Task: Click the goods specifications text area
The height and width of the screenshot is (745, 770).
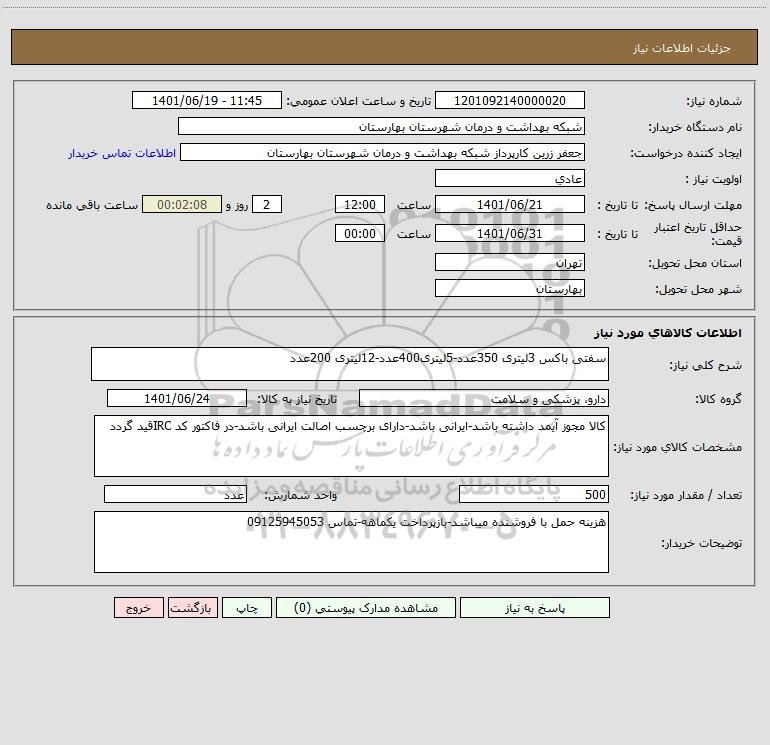Action: click(351, 446)
